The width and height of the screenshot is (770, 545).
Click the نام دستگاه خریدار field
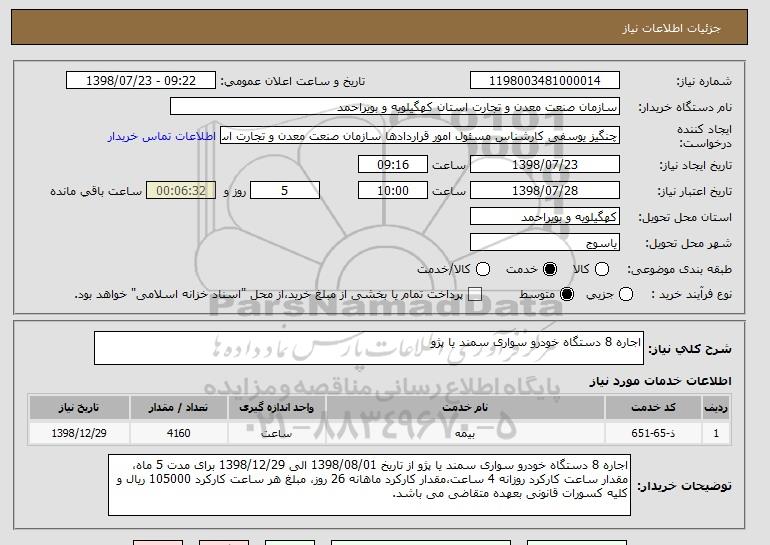point(395,107)
